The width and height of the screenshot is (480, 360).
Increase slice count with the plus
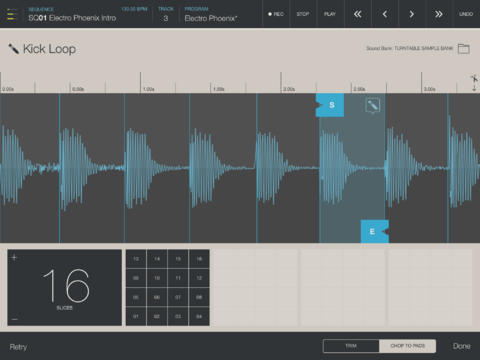tap(14, 257)
